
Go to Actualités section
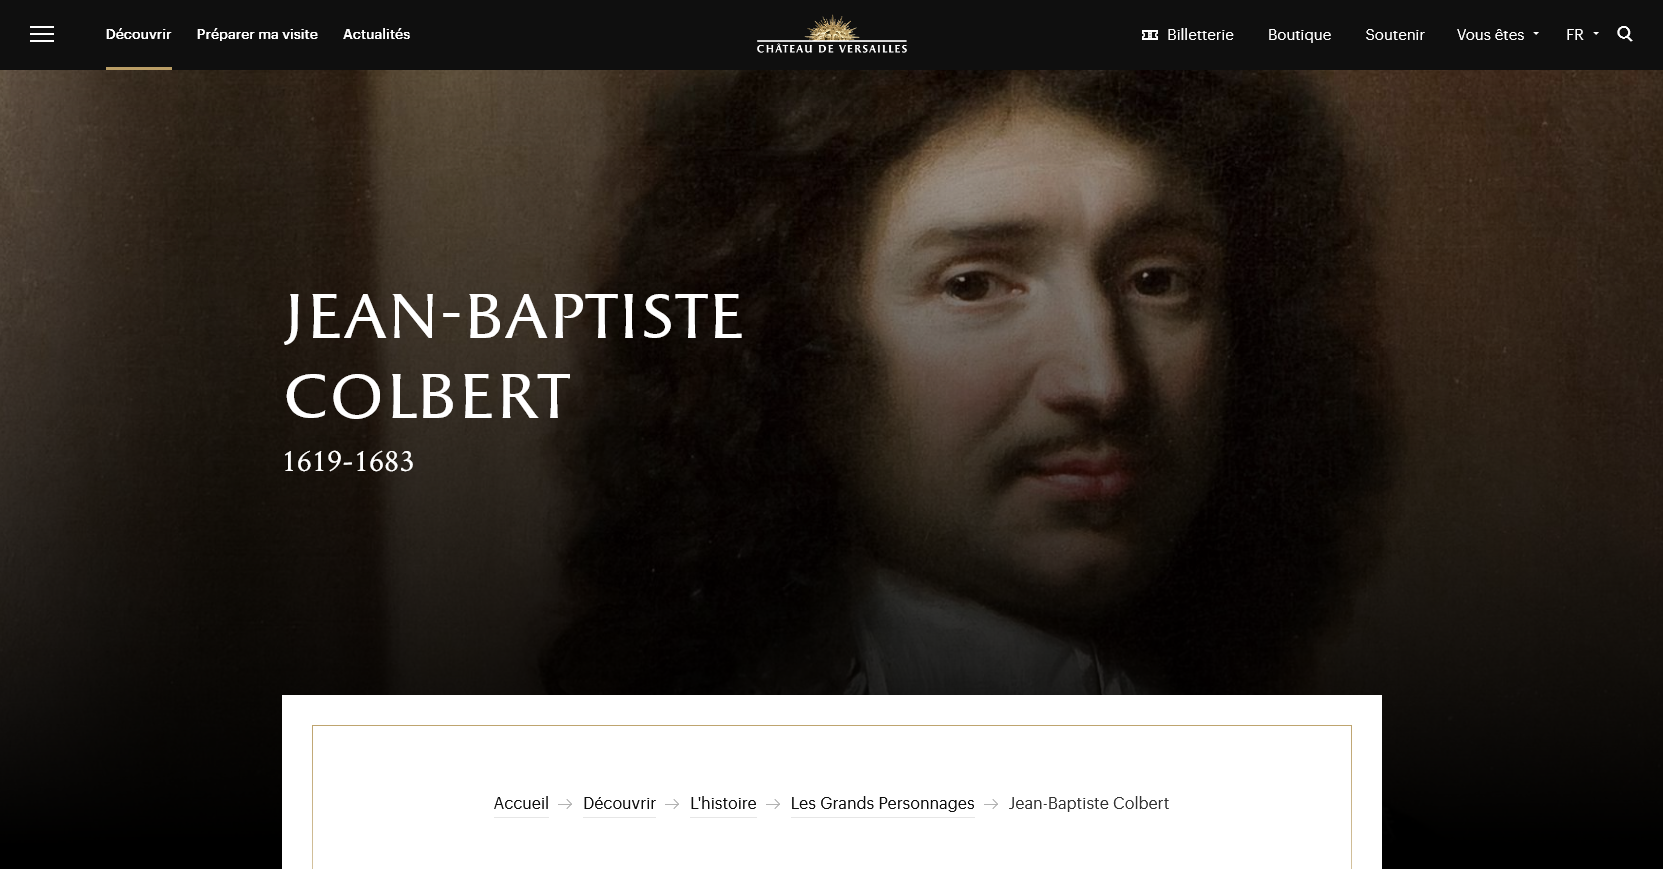tap(376, 34)
